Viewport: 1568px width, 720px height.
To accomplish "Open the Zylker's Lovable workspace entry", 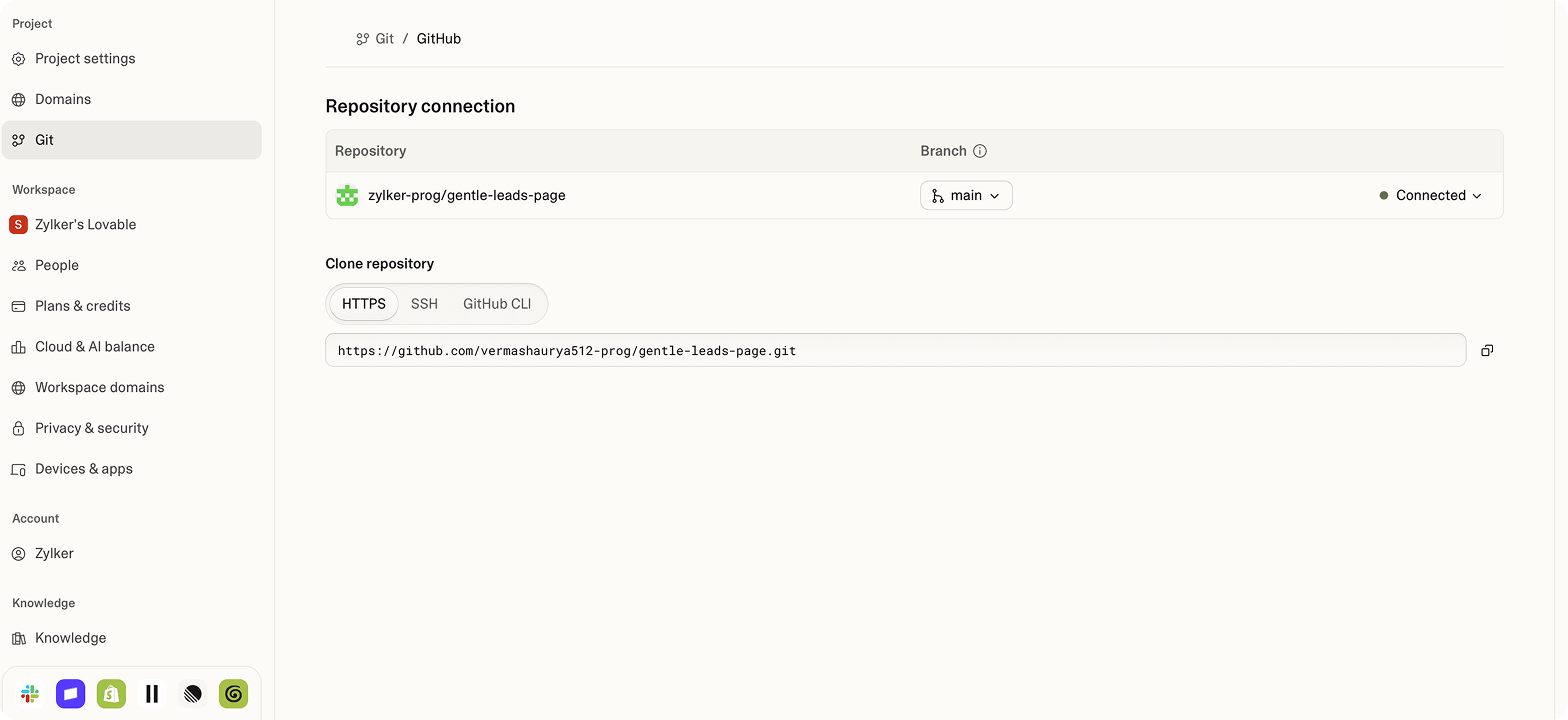I will click(132, 225).
